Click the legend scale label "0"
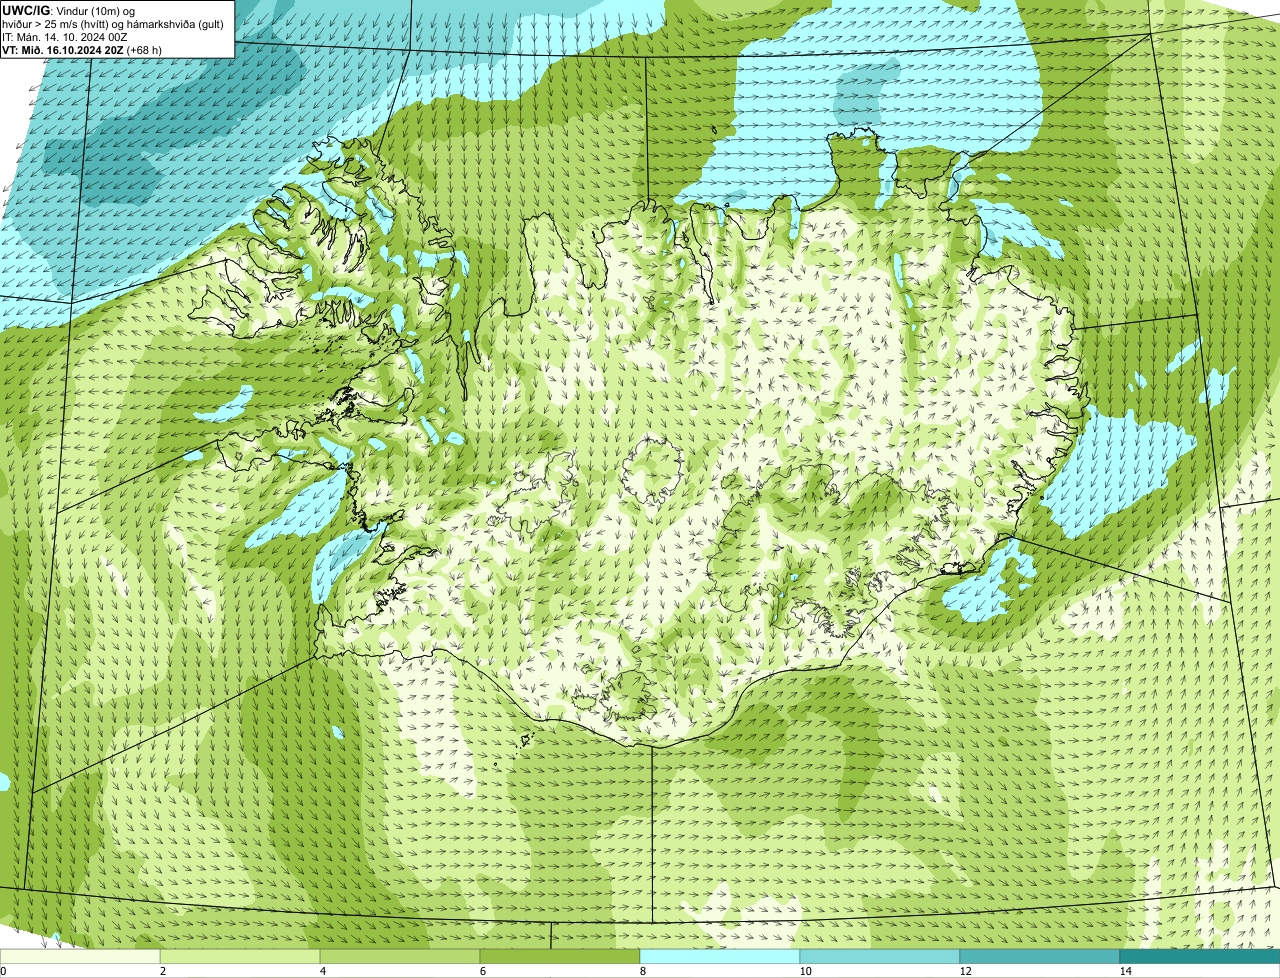 (4, 971)
